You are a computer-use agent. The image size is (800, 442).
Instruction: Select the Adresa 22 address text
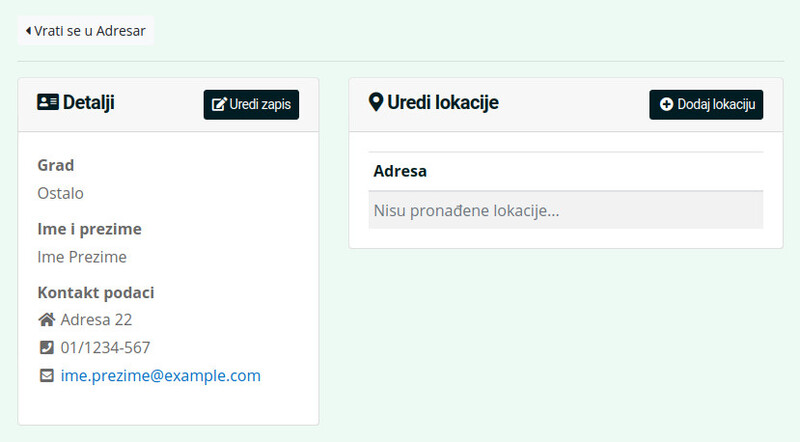pyautogui.click(x=96, y=320)
